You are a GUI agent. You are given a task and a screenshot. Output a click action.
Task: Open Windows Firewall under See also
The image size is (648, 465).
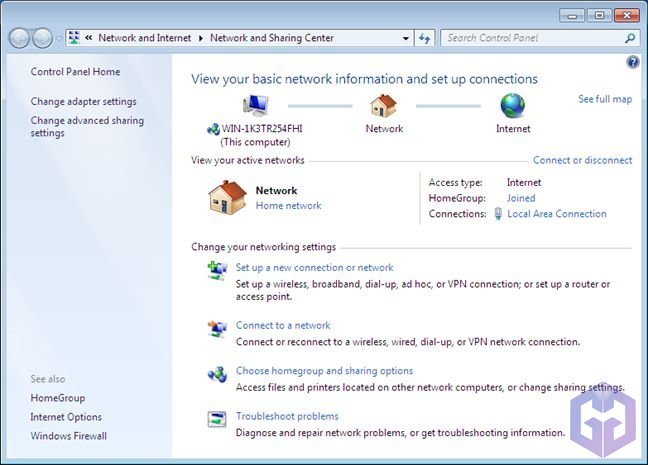69,436
